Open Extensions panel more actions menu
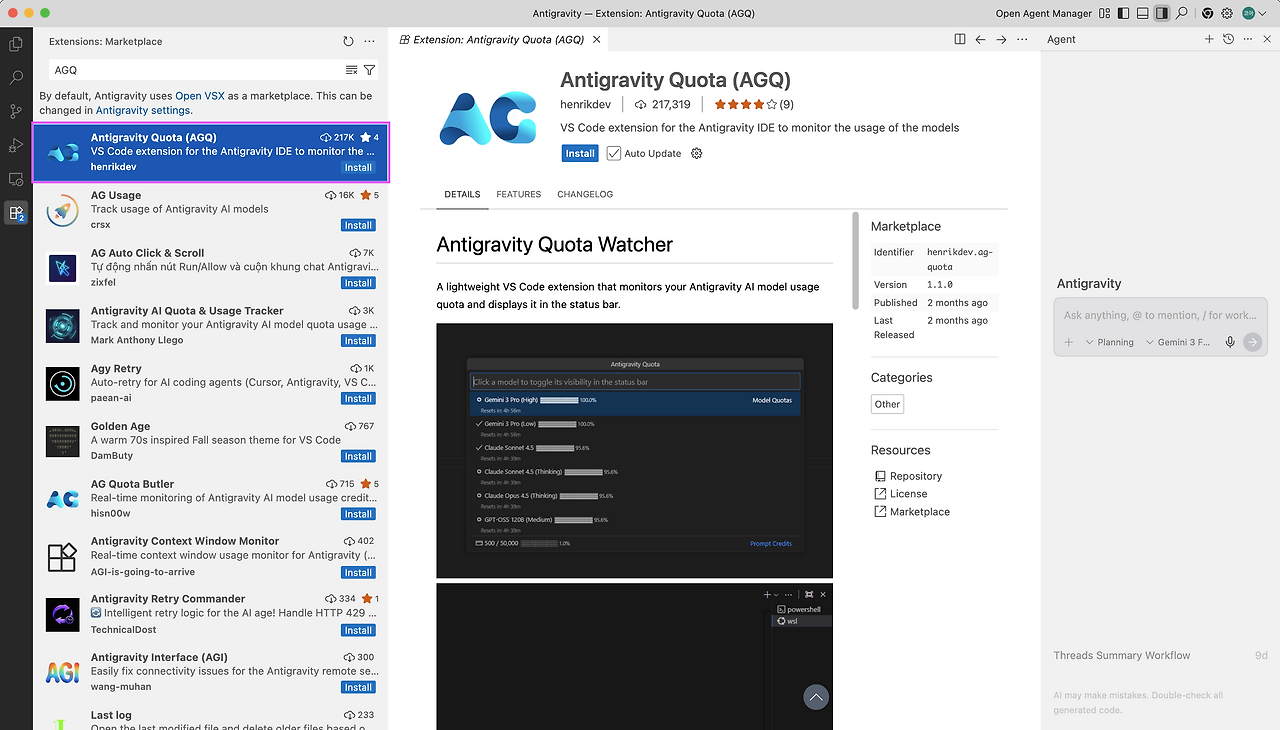Image resolution: width=1280 pixels, height=730 pixels. coord(370,41)
